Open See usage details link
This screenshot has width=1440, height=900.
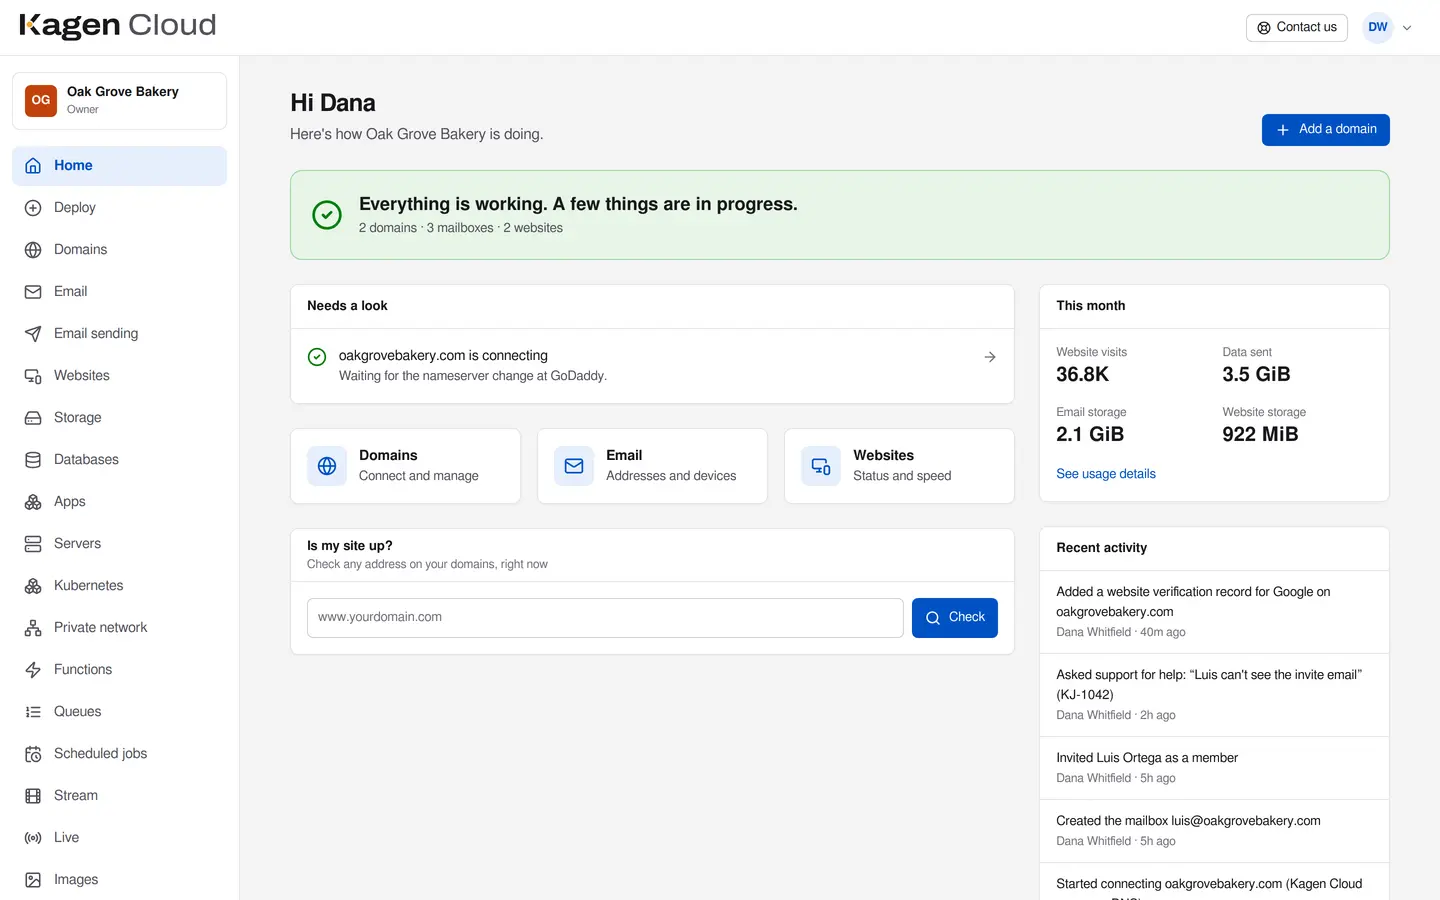coord(1106,474)
